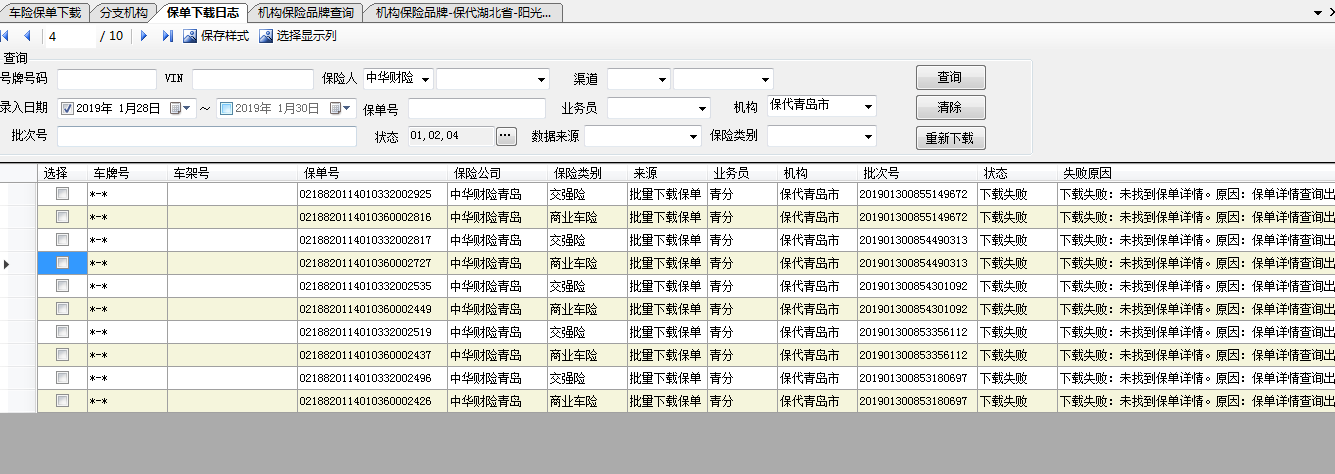Tick the checkbox for policy 0218820114010332002925
This screenshot has height=474, width=1335.
[x=62, y=193]
